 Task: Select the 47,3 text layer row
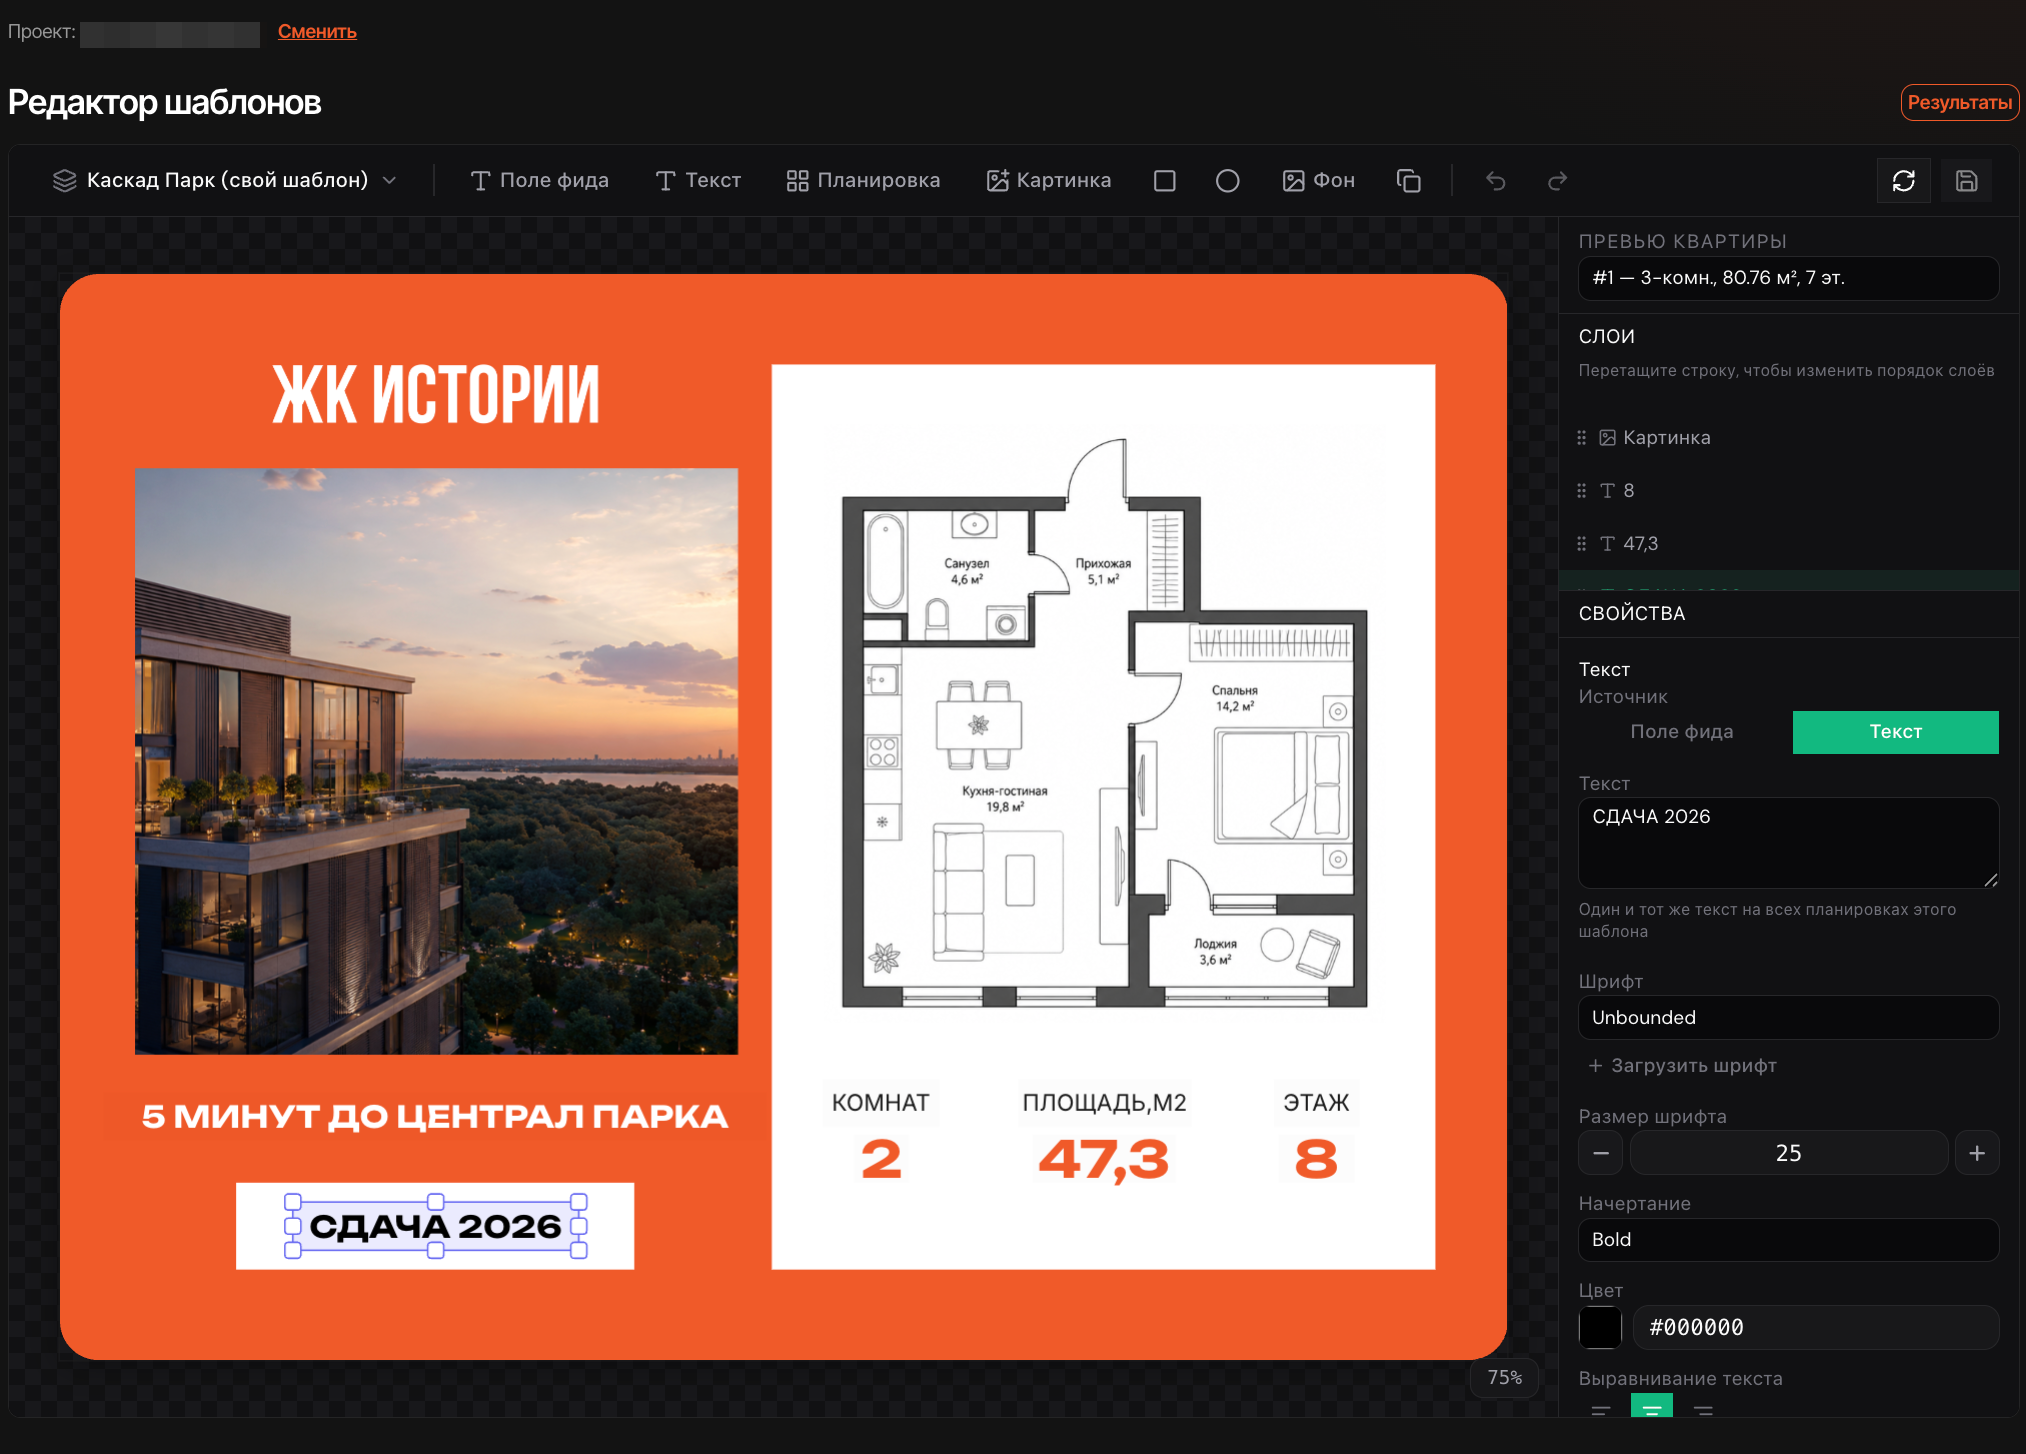pos(1789,544)
